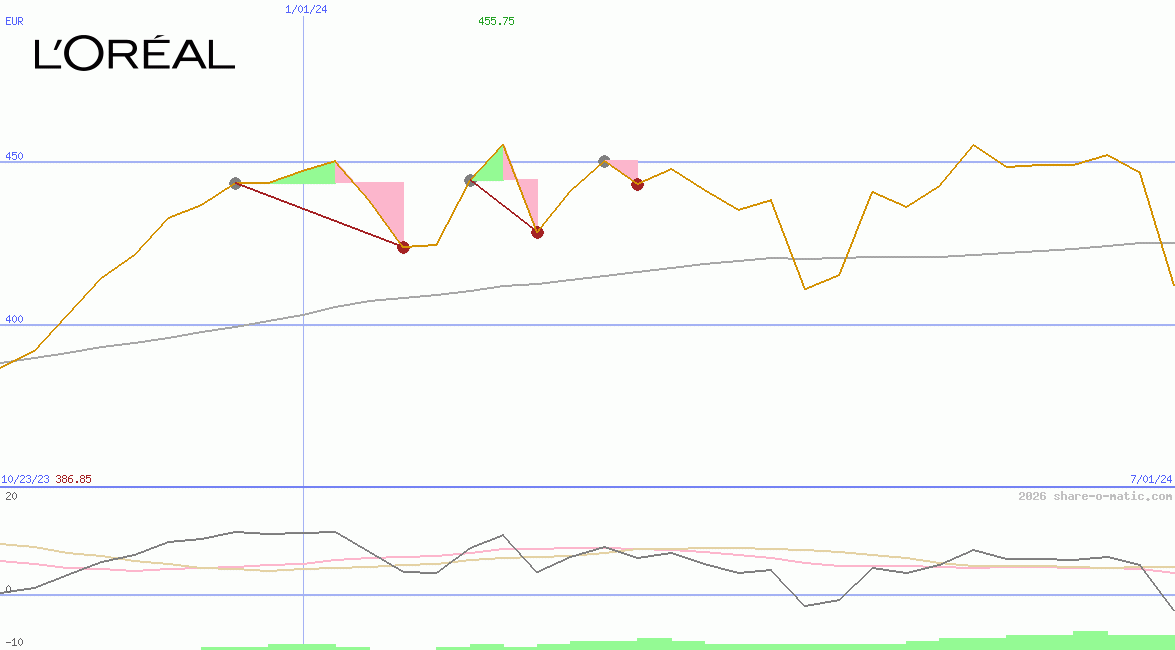
Task: Click the EUR currency label
Action: tap(14, 21)
